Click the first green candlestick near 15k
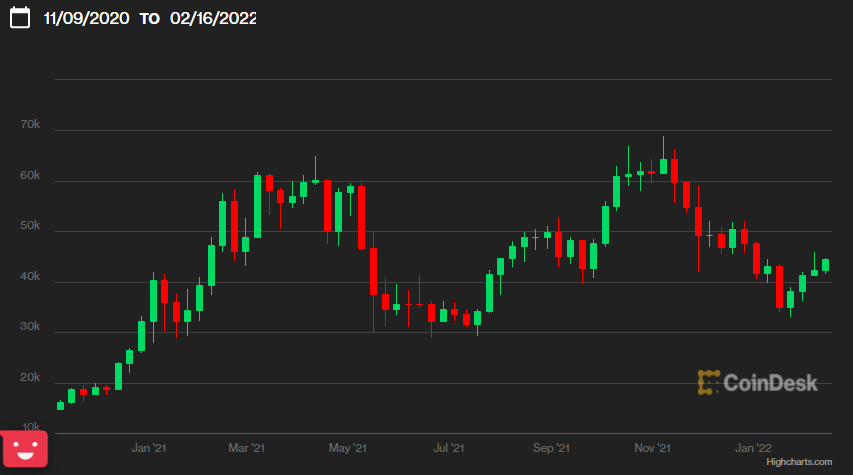This screenshot has width=853, height=475. 60,405
